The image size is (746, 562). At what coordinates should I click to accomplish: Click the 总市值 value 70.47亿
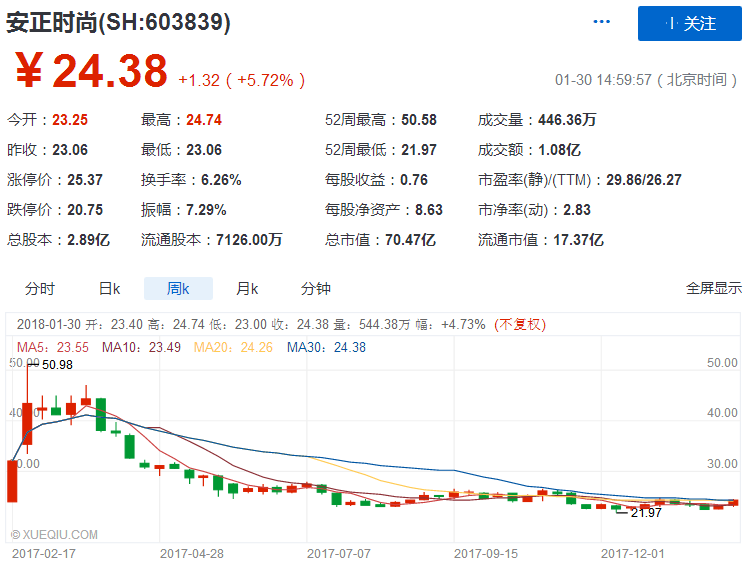coord(410,240)
